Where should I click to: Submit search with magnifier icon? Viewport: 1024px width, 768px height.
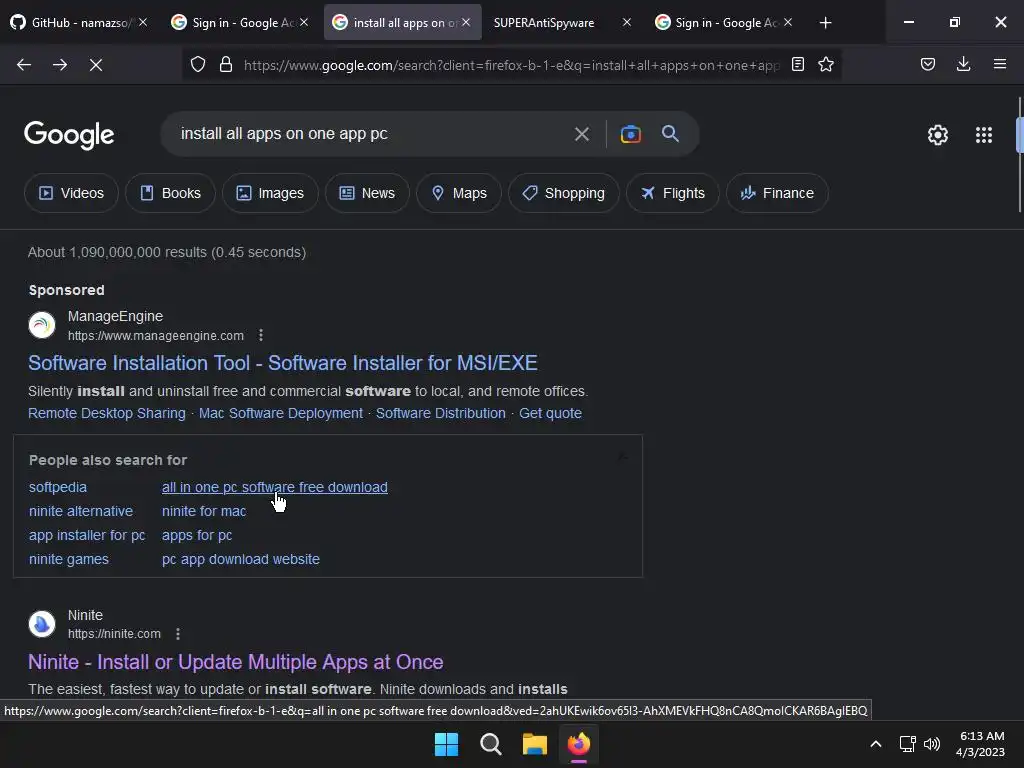pyautogui.click(x=671, y=134)
